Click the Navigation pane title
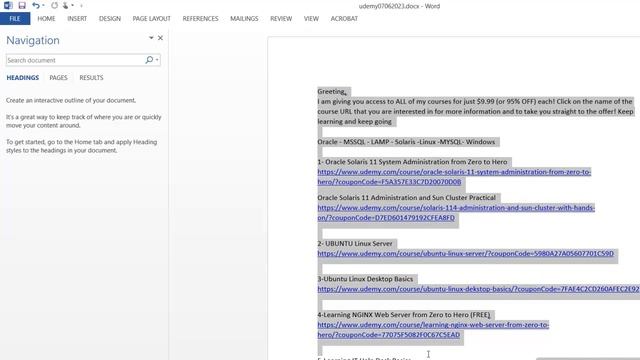 point(33,40)
